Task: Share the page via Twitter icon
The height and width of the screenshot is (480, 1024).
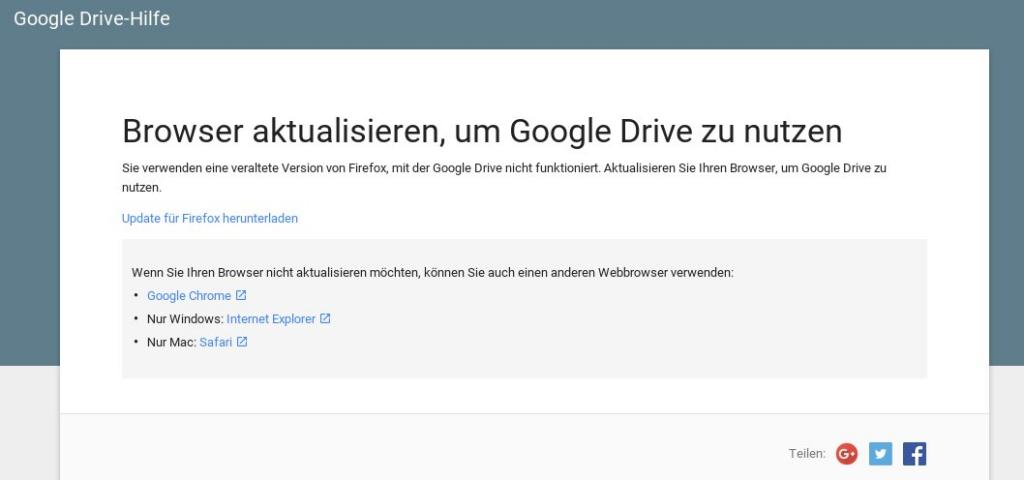Action: [880, 454]
